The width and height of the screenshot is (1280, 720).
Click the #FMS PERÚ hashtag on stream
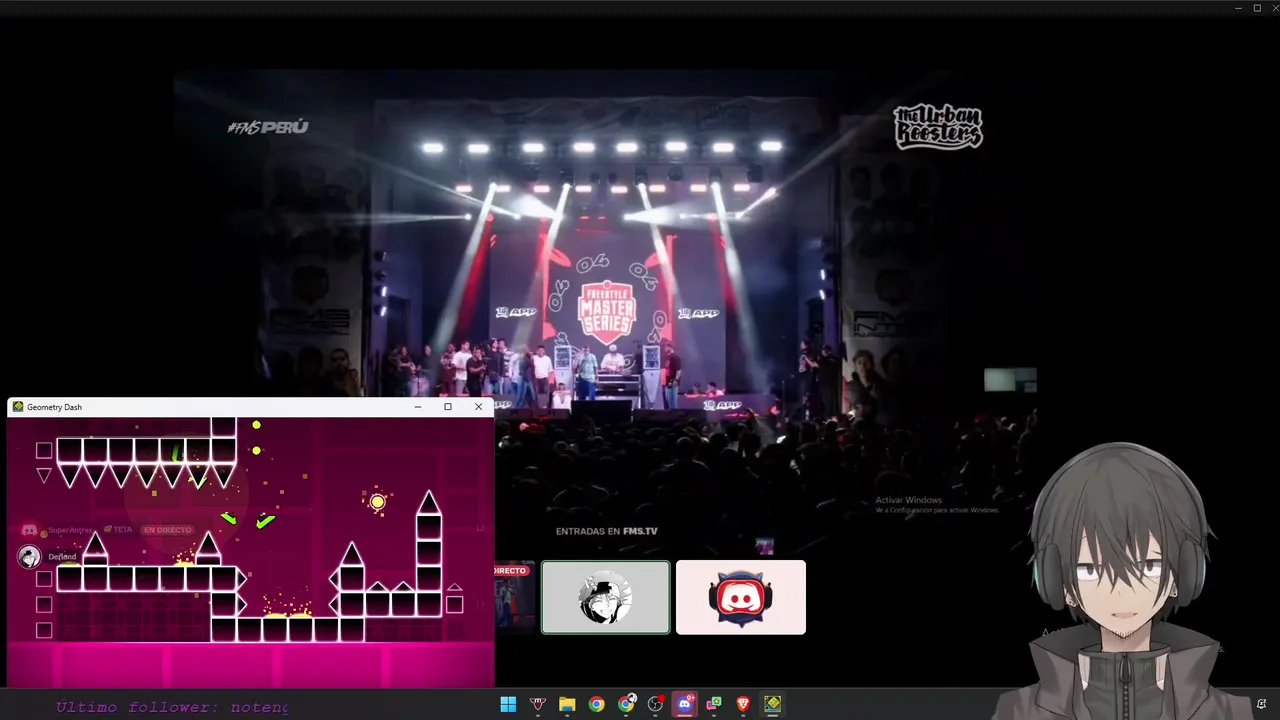click(268, 127)
